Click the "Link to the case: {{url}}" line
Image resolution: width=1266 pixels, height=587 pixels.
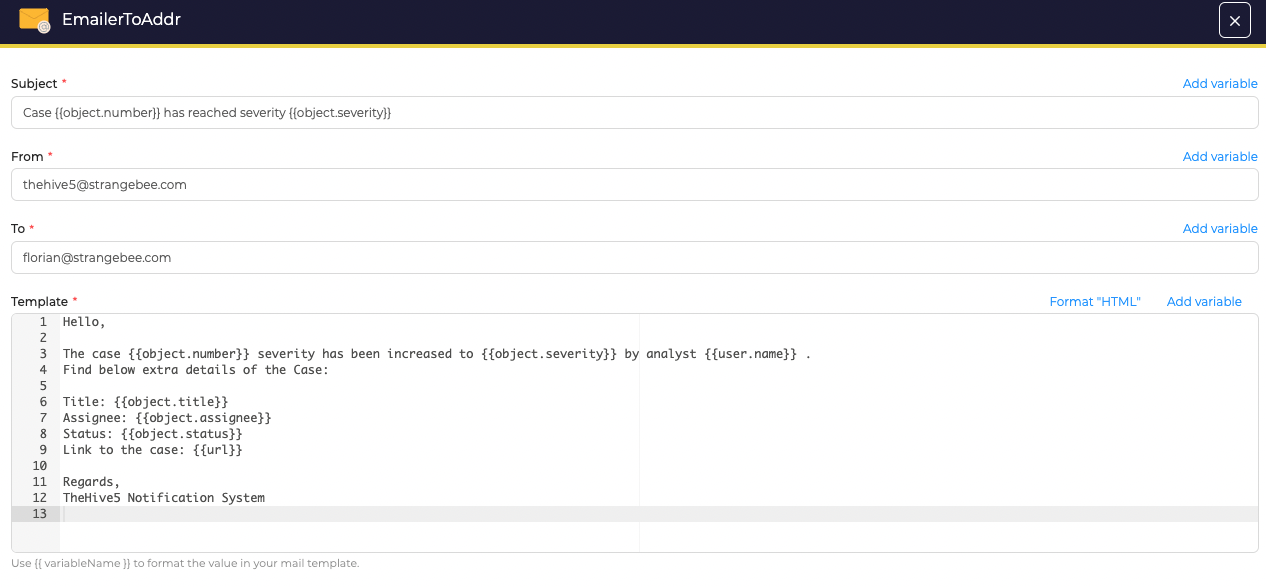152,450
